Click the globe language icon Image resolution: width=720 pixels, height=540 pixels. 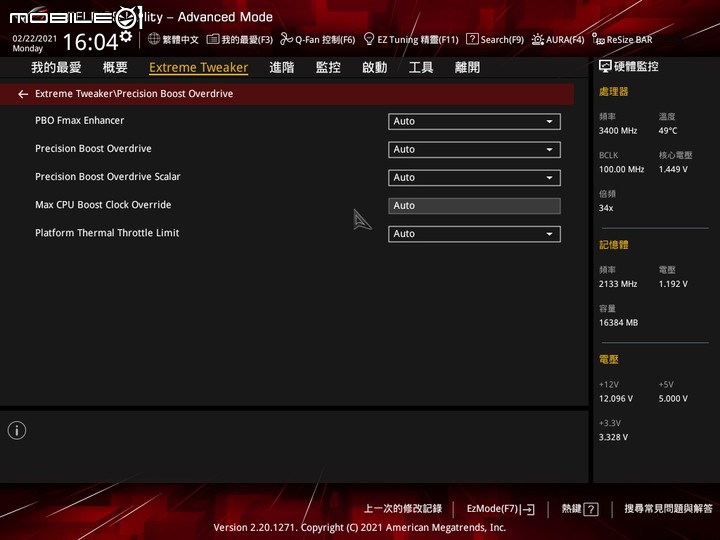click(154, 39)
